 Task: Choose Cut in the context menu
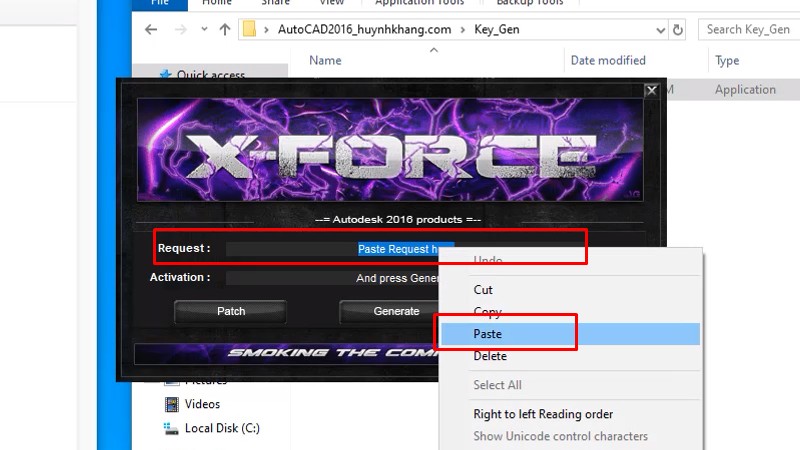point(483,290)
